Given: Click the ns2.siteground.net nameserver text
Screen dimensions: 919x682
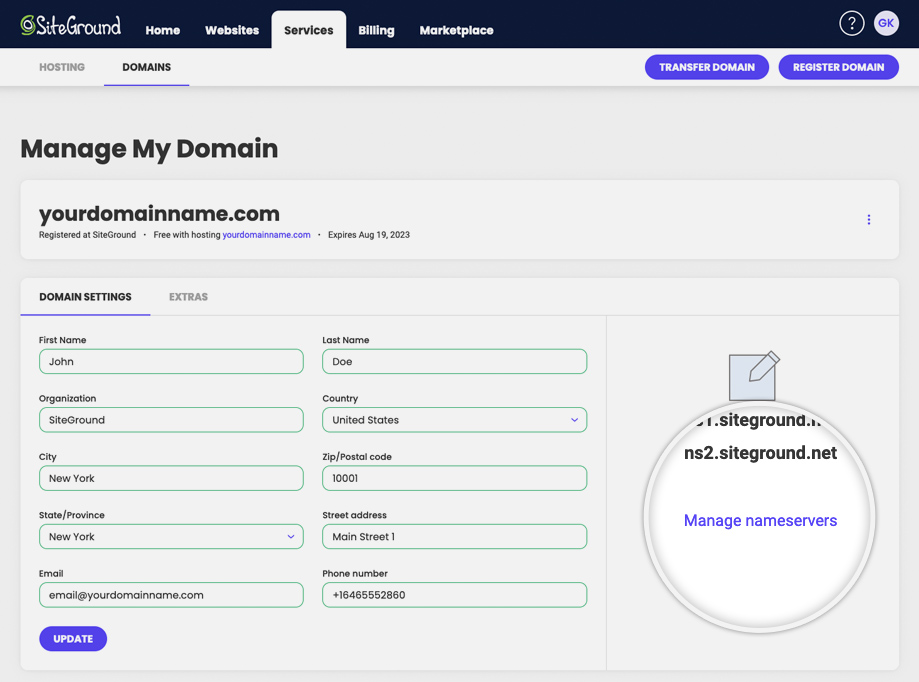Looking at the screenshot, I should [760, 453].
